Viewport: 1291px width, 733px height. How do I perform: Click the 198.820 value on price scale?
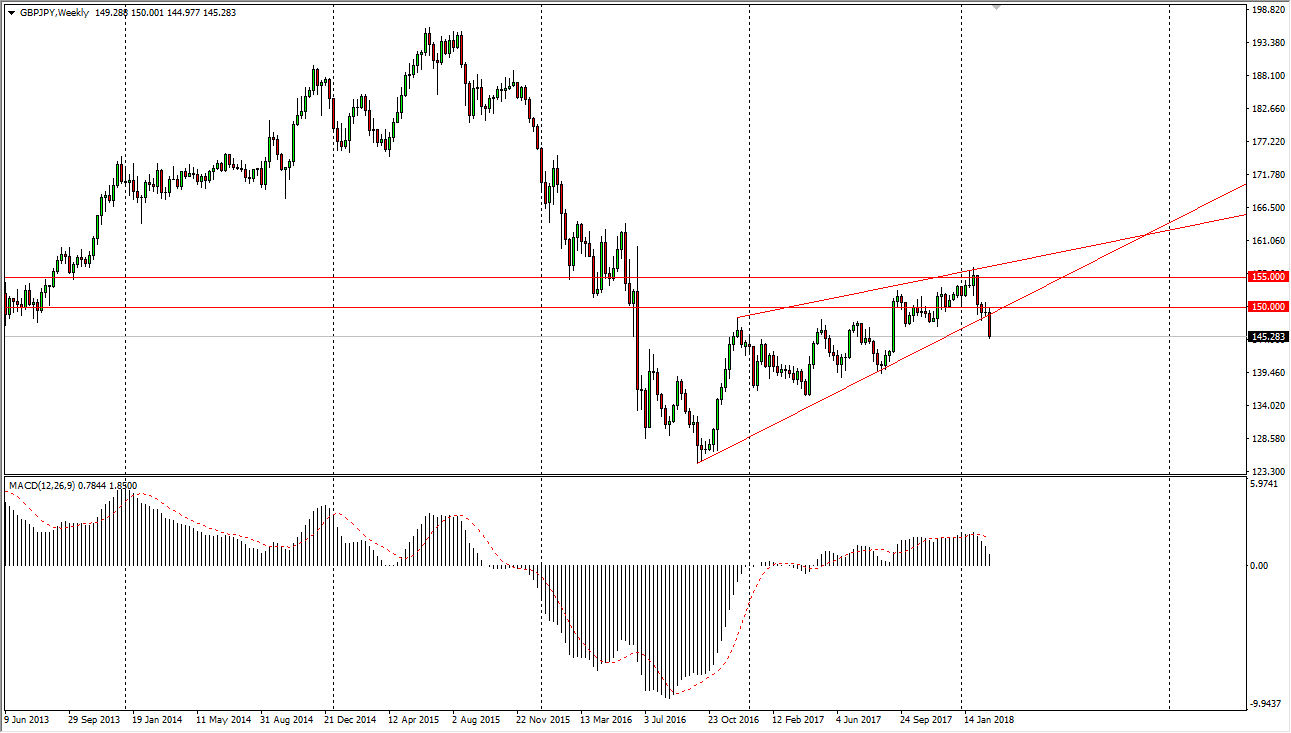(x=1267, y=10)
